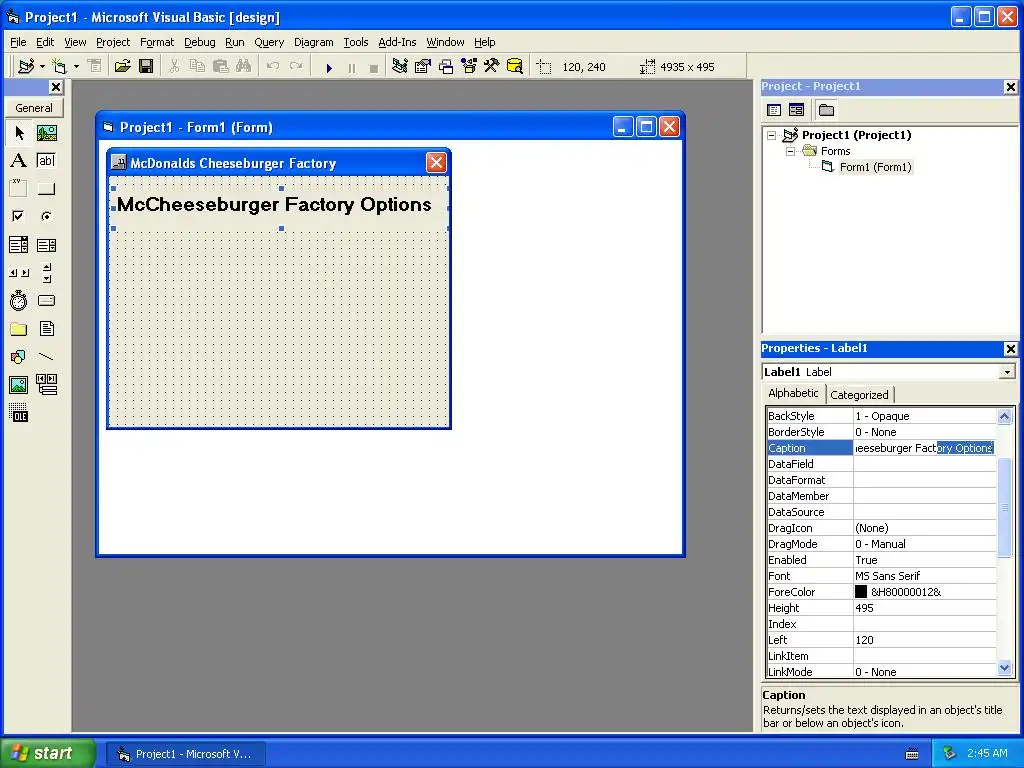Select the PictureBox tool
The width and height of the screenshot is (1024, 768).
(46, 133)
